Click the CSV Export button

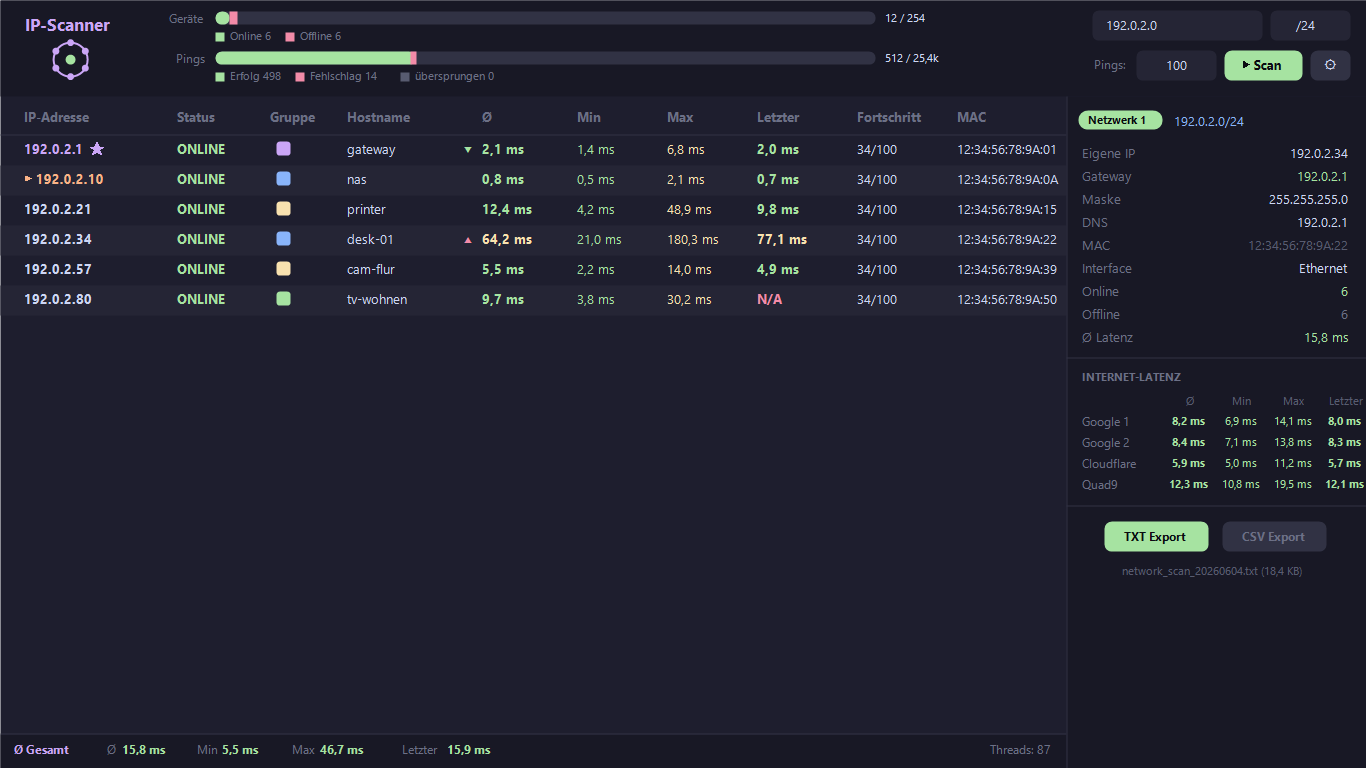tap(1274, 537)
